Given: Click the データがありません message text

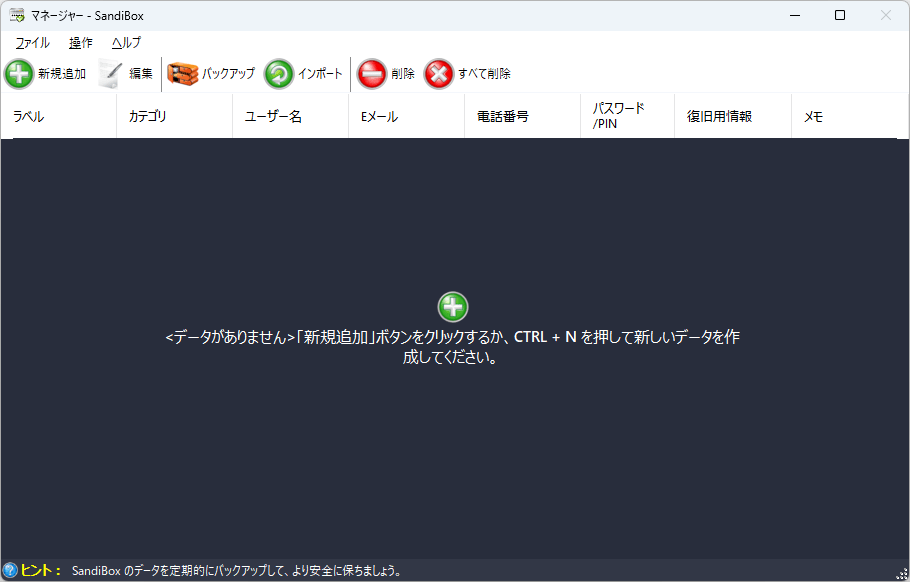Looking at the screenshot, I should coord(453,347).
